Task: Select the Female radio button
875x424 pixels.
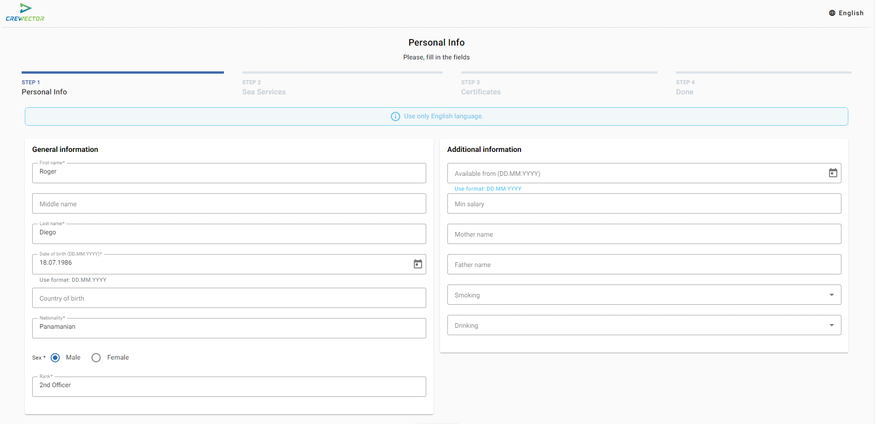Action: click(x=96, y=357)
